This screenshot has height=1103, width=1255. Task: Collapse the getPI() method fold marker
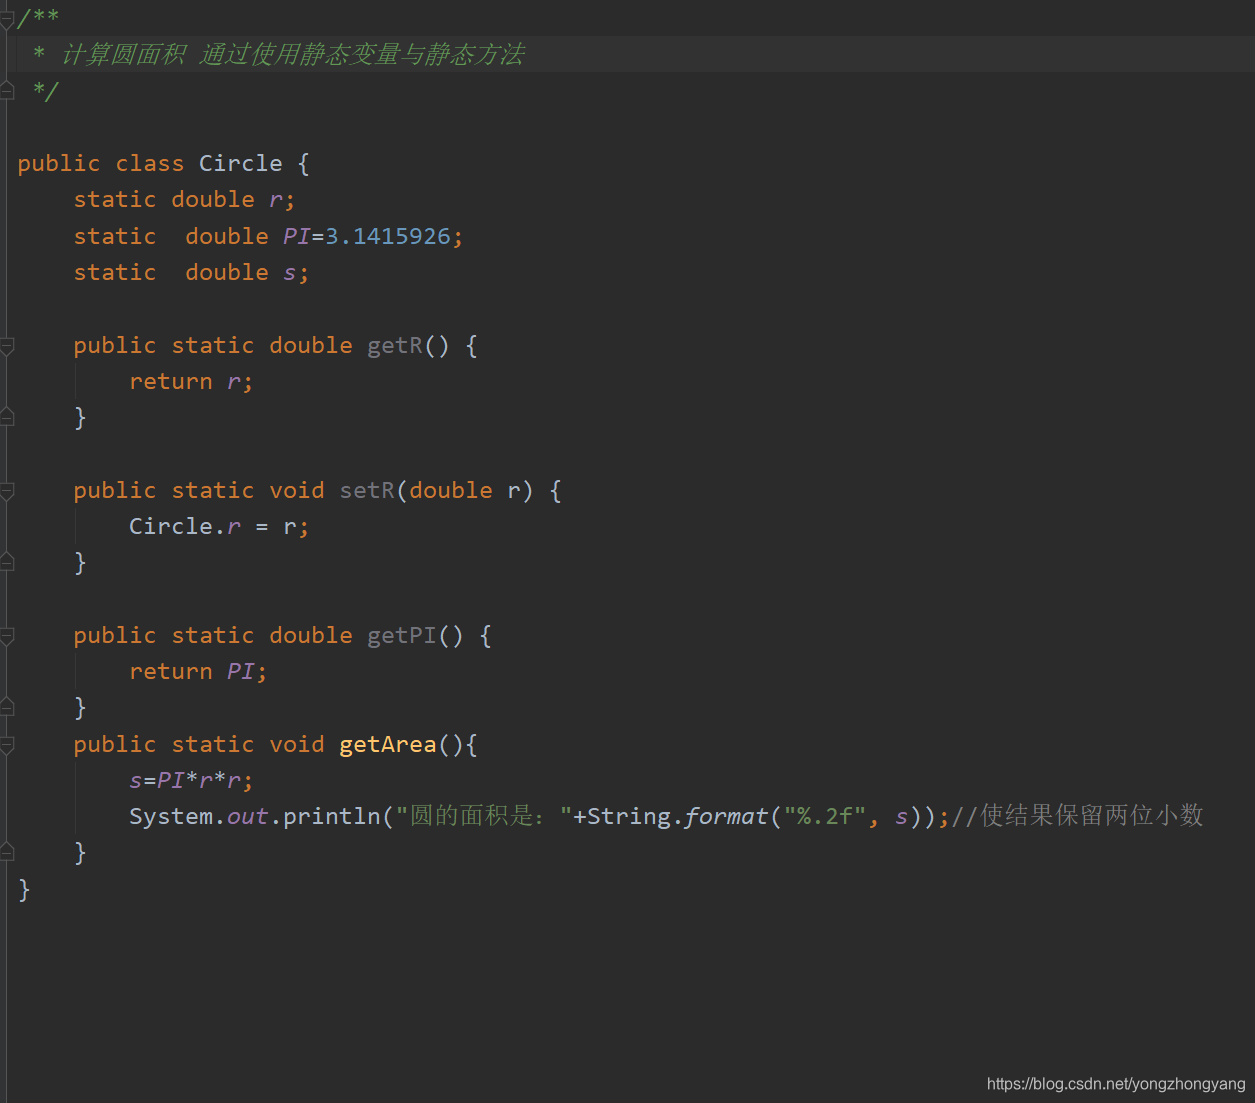point(7,636)
